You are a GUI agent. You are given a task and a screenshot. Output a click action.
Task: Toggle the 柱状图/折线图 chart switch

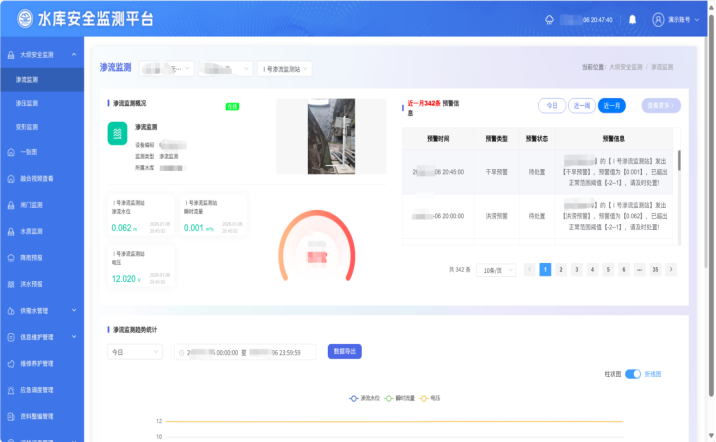coord(632,374)
